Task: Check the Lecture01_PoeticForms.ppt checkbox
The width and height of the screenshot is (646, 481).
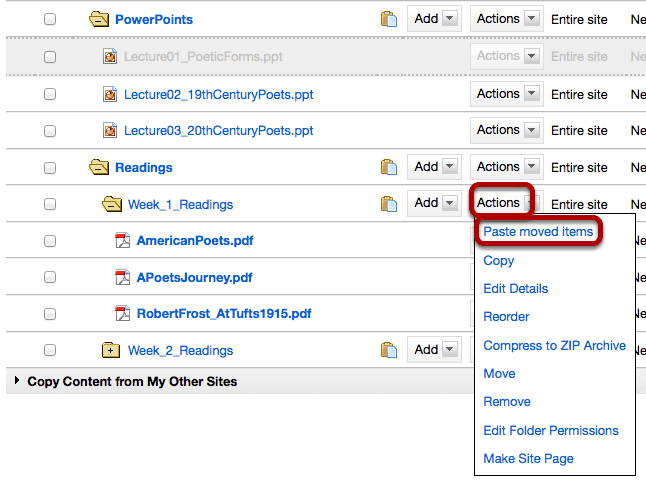Action: click(50, 57)
